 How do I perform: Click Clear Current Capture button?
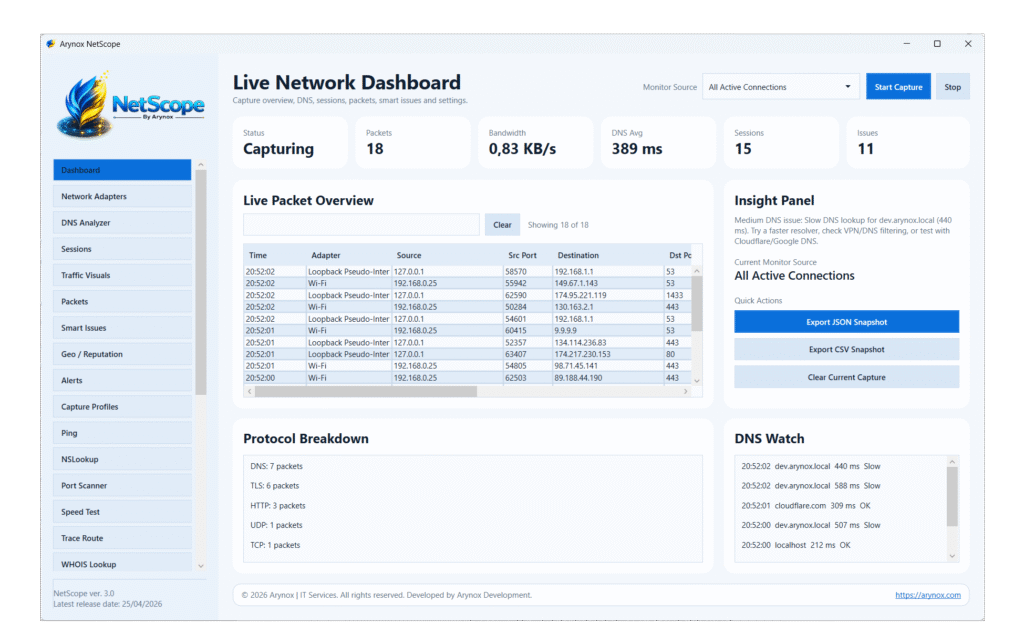pos(846,377)
